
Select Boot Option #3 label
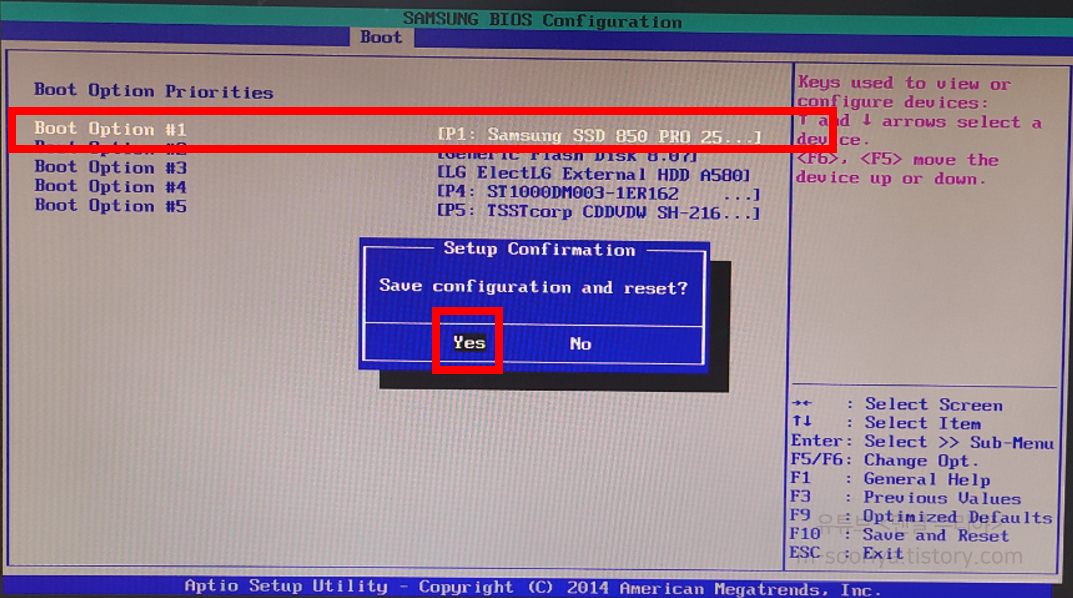(111, 167)
